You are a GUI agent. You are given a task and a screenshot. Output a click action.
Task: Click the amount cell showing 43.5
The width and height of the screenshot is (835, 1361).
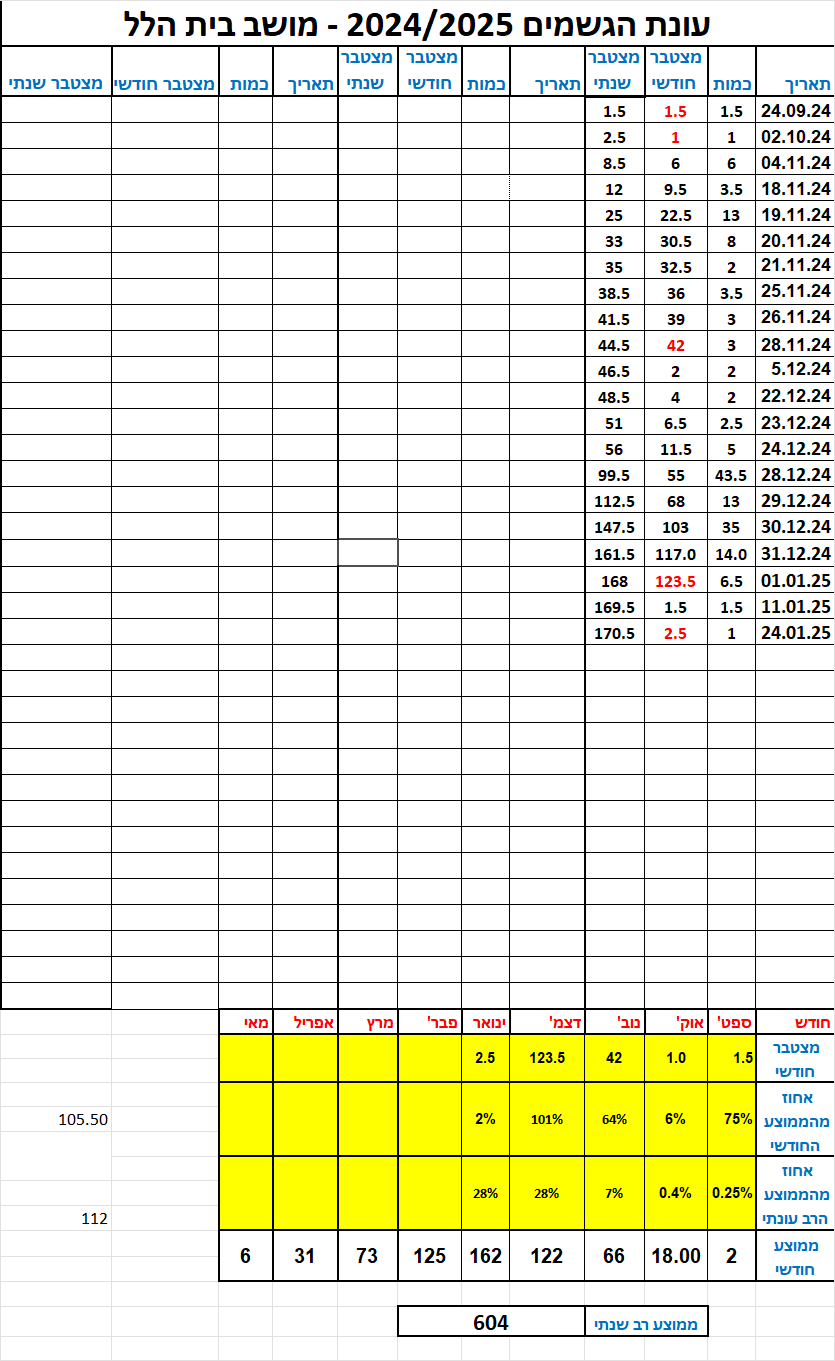[x=731, y=475]
